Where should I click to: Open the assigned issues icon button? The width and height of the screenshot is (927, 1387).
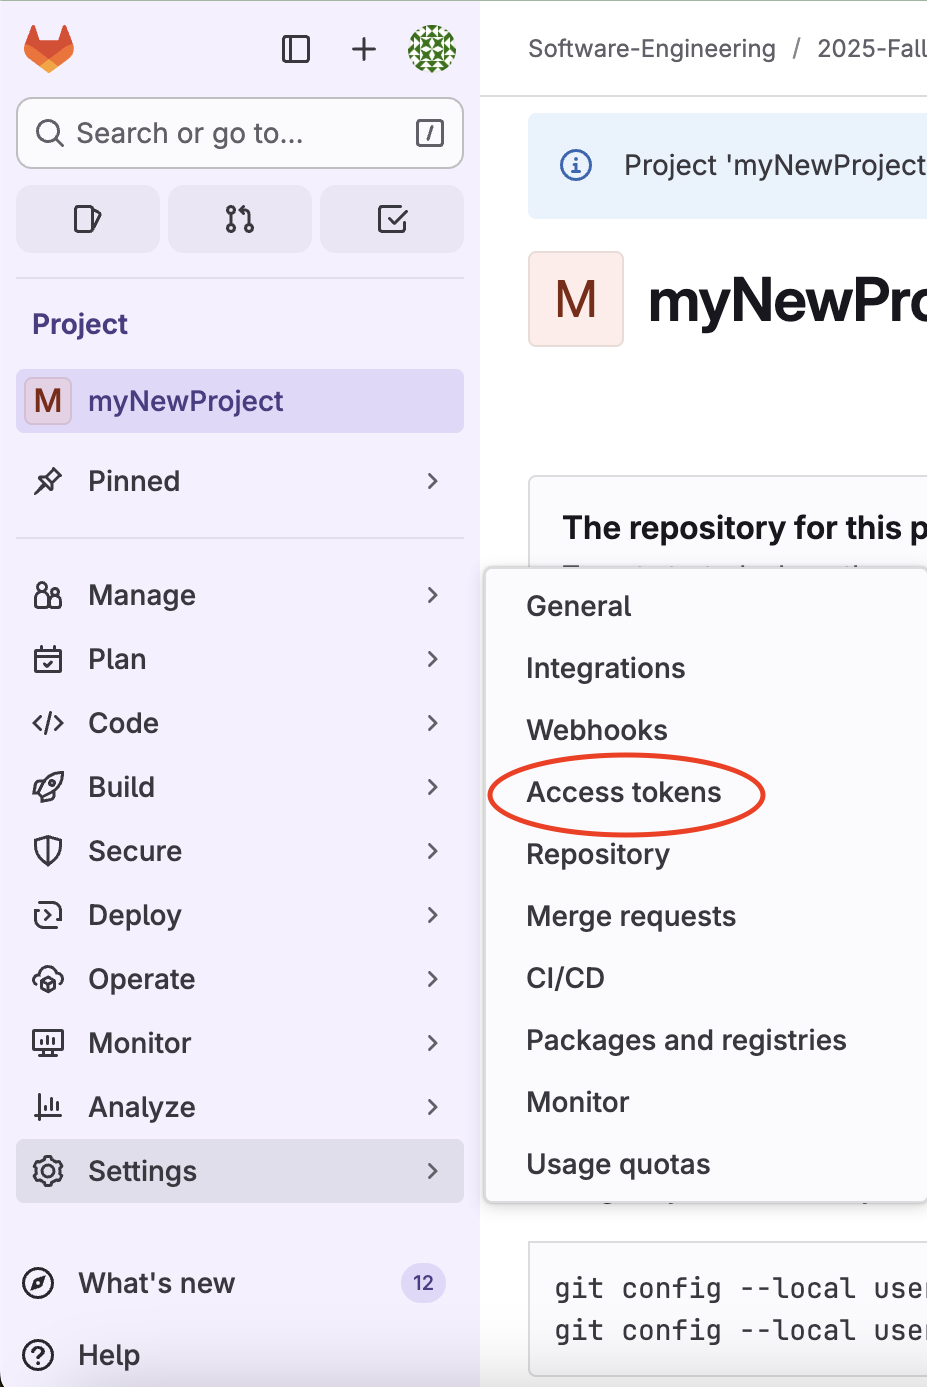88,219
